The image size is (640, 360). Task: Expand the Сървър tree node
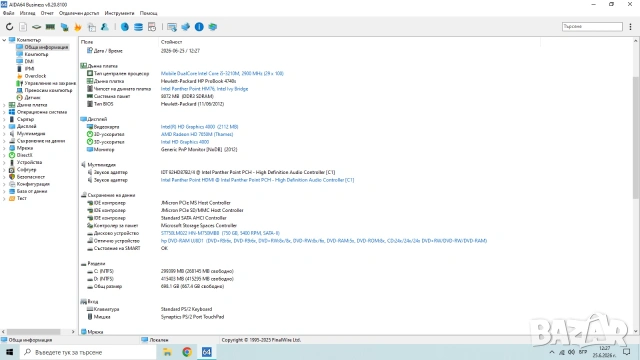tap(4, 119)
